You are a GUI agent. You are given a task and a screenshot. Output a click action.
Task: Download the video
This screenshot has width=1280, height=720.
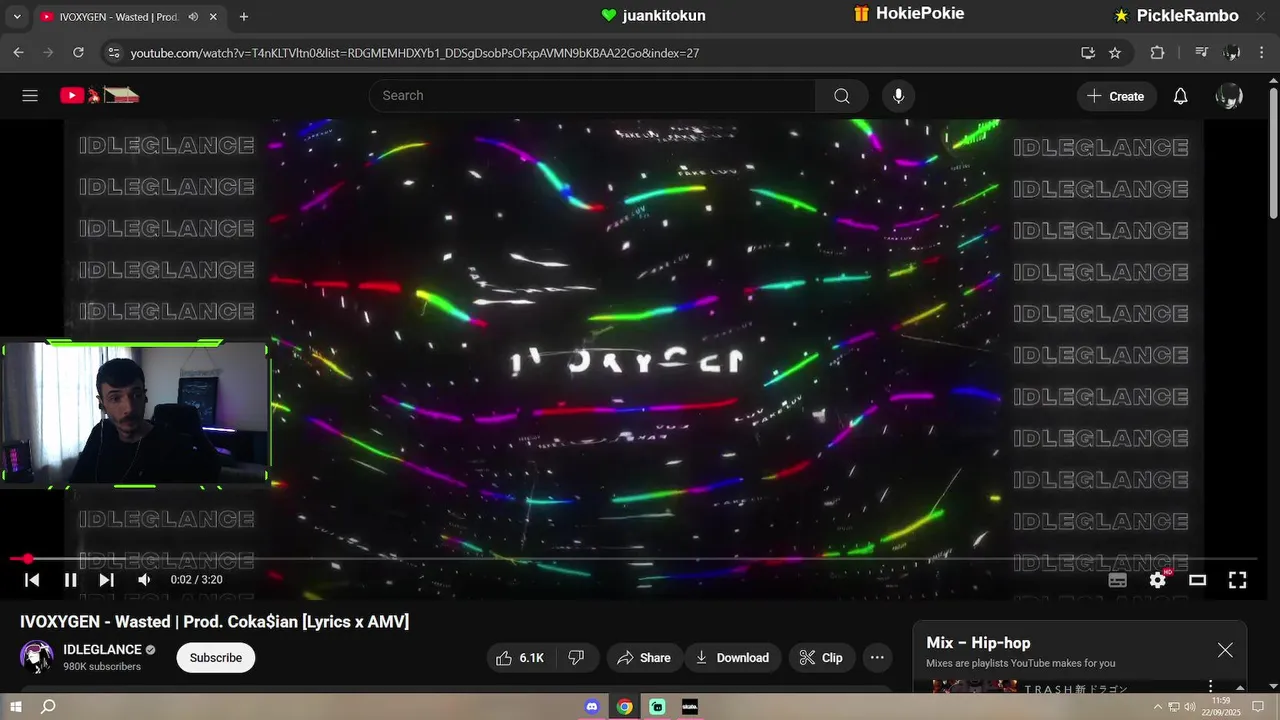pyautogui.click(x=732, y=658)
